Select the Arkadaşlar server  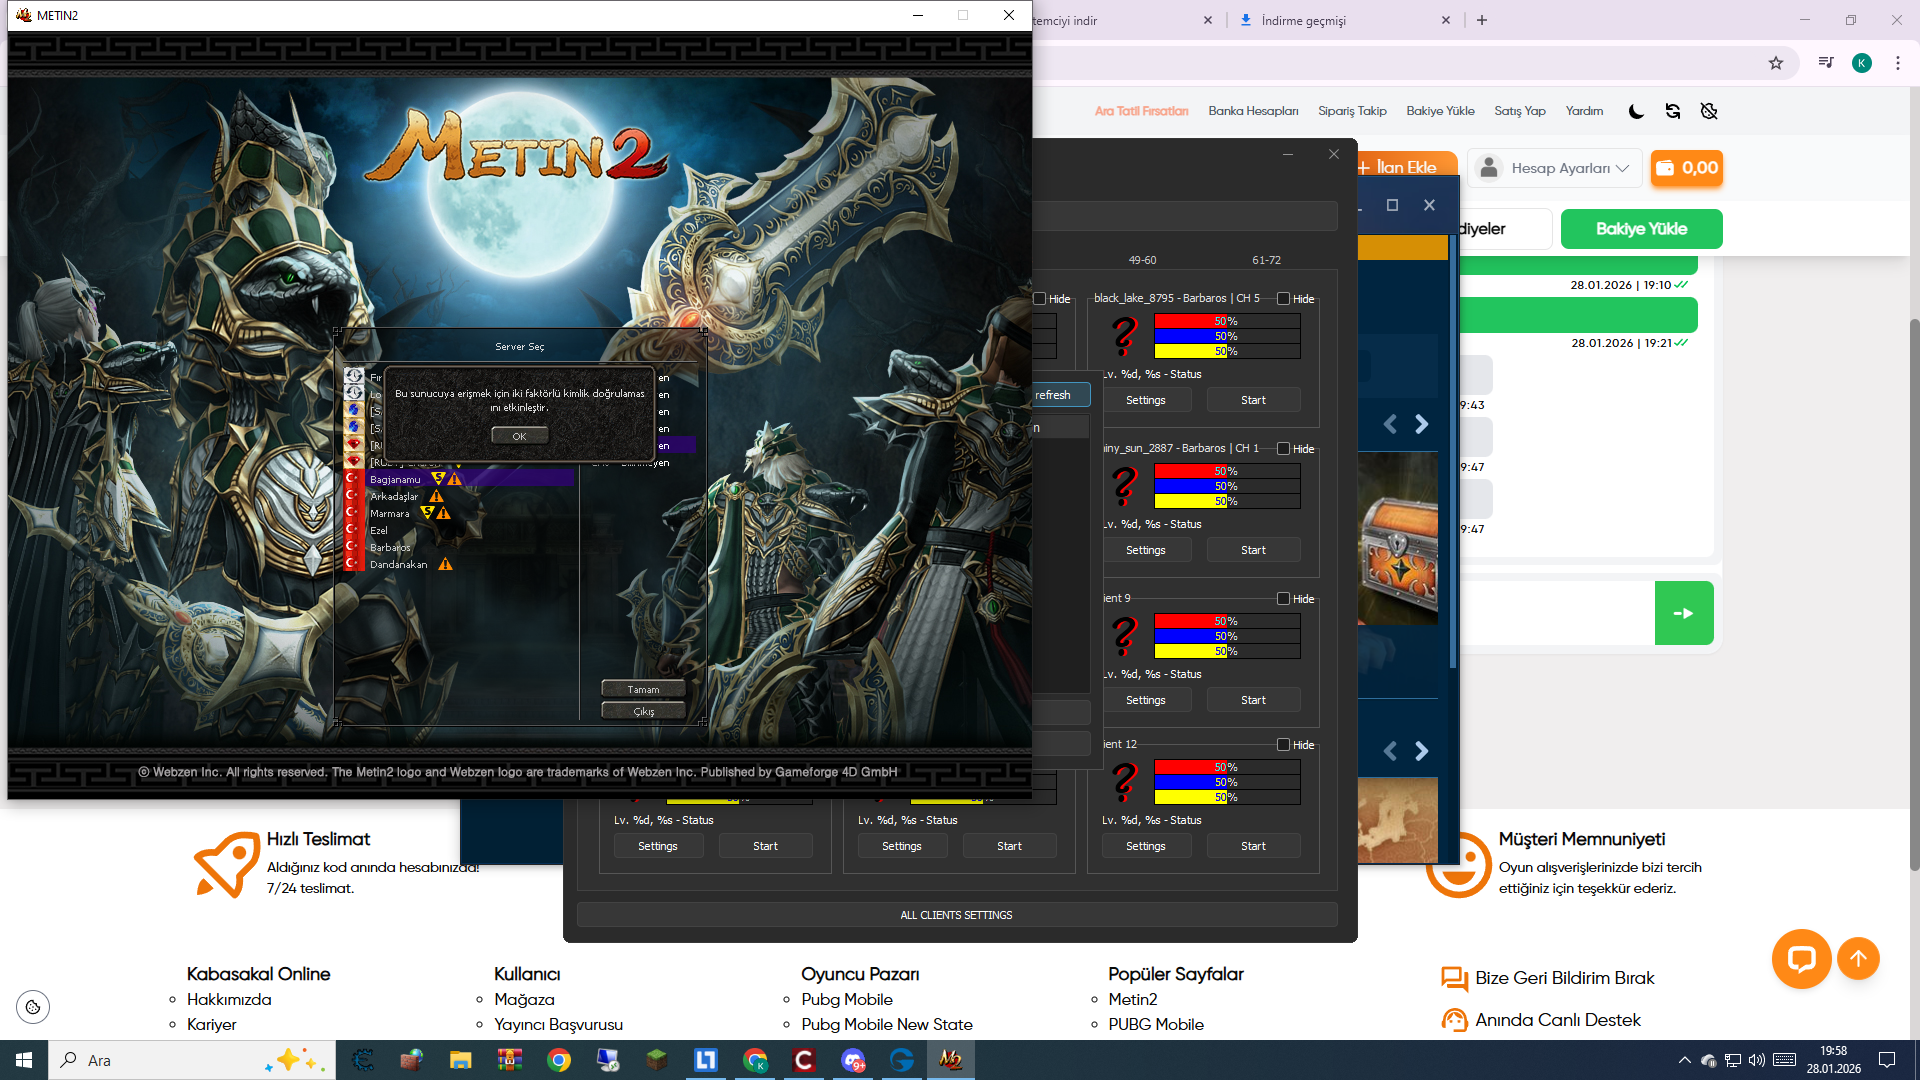point(394,496)
